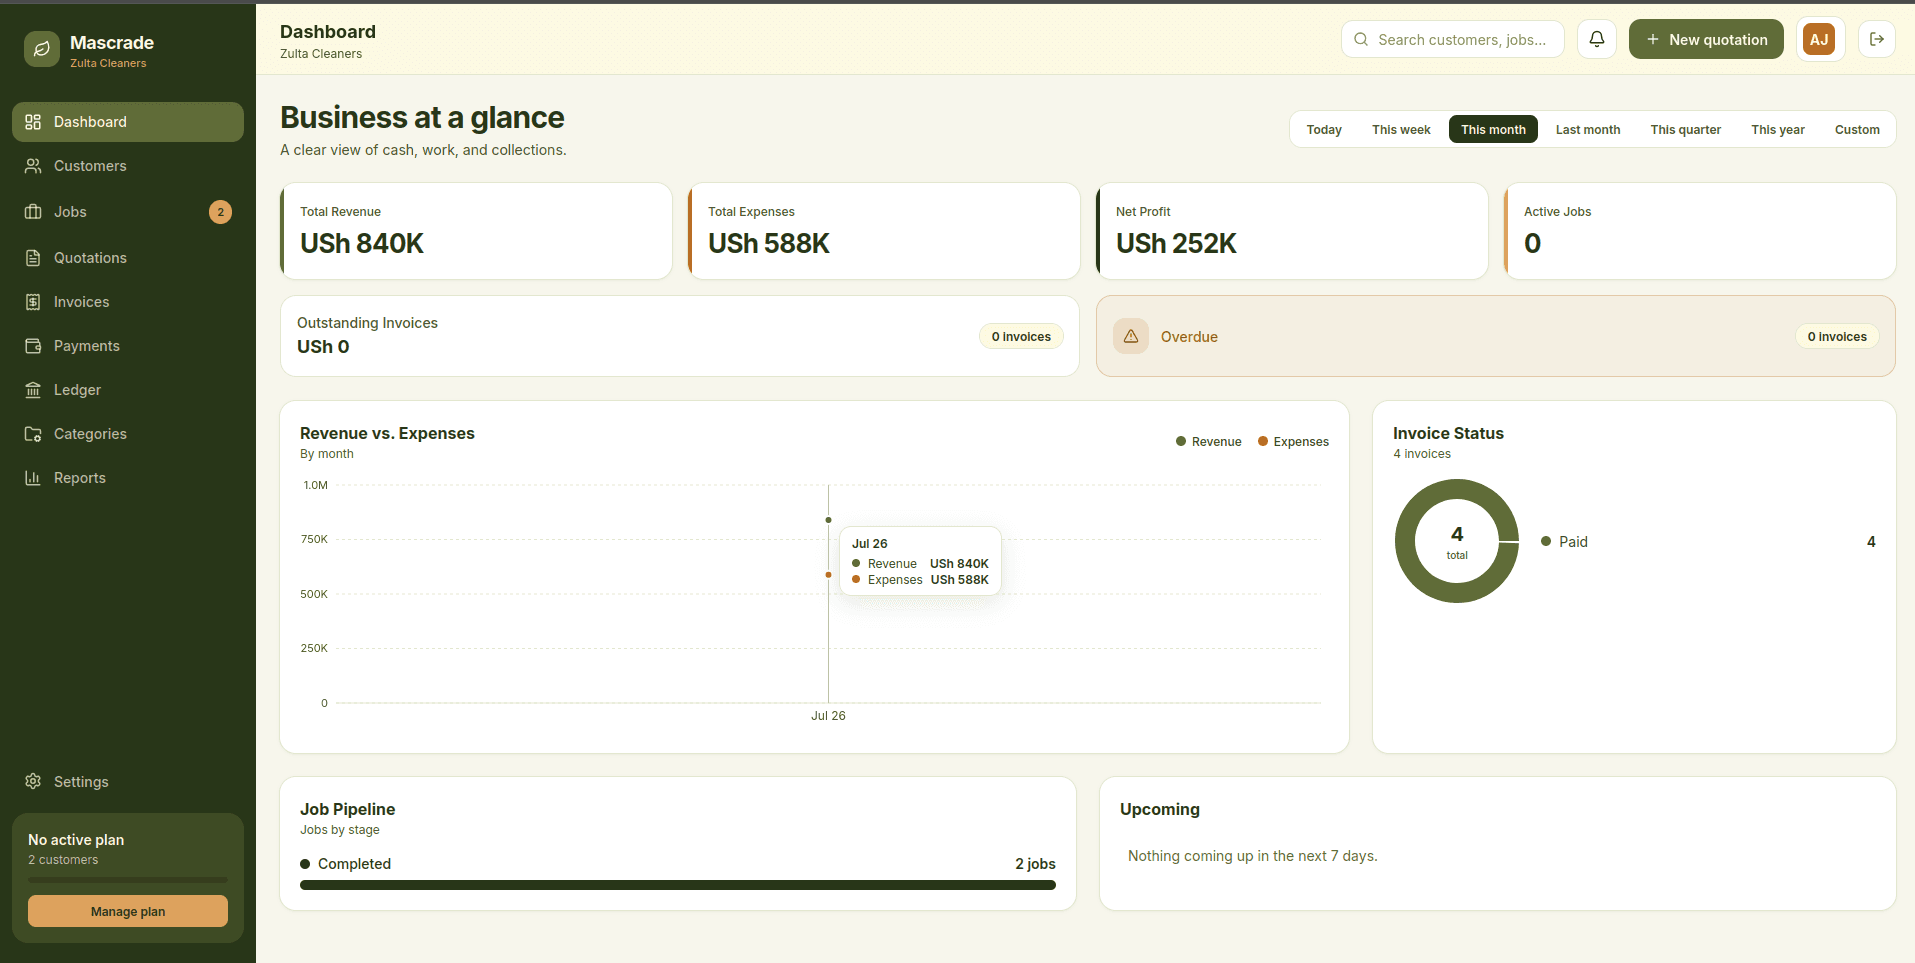
Task: Open the Outstanding Invoices 0 invoices pill
Action: (x=1021, y=337)
